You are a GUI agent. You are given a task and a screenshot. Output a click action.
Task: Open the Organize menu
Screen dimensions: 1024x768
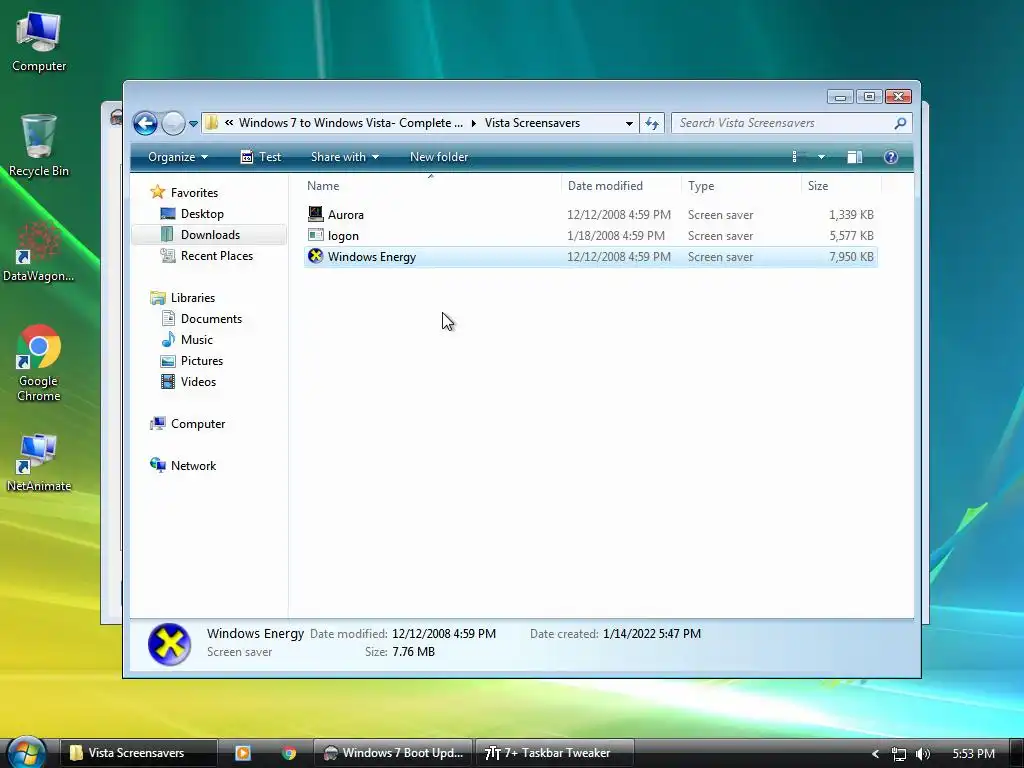pyautogui.click(x=178, y=157)
